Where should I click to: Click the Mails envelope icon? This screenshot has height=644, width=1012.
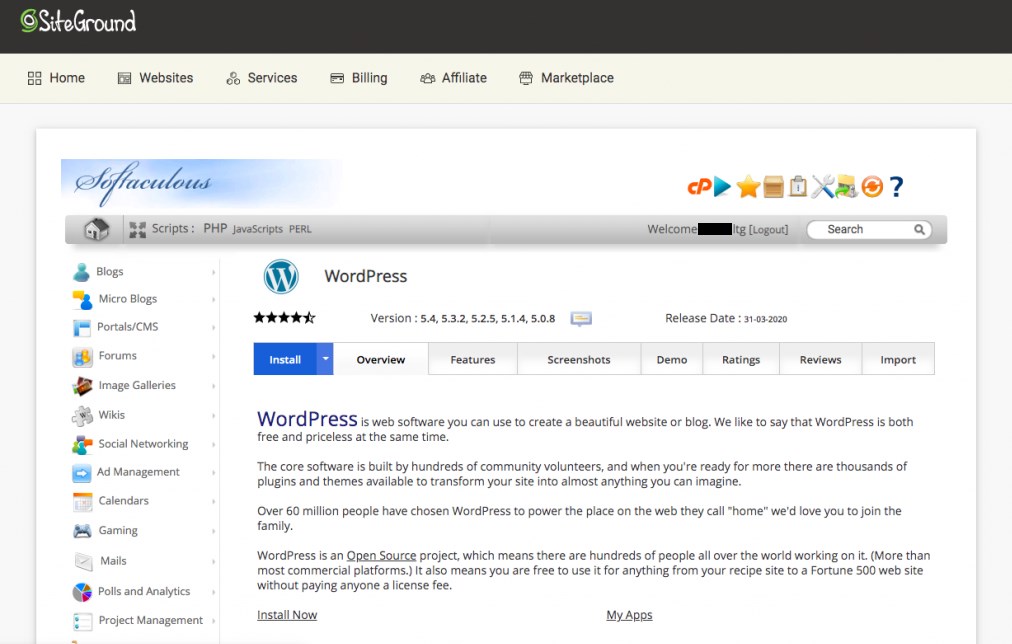(83, 561)
